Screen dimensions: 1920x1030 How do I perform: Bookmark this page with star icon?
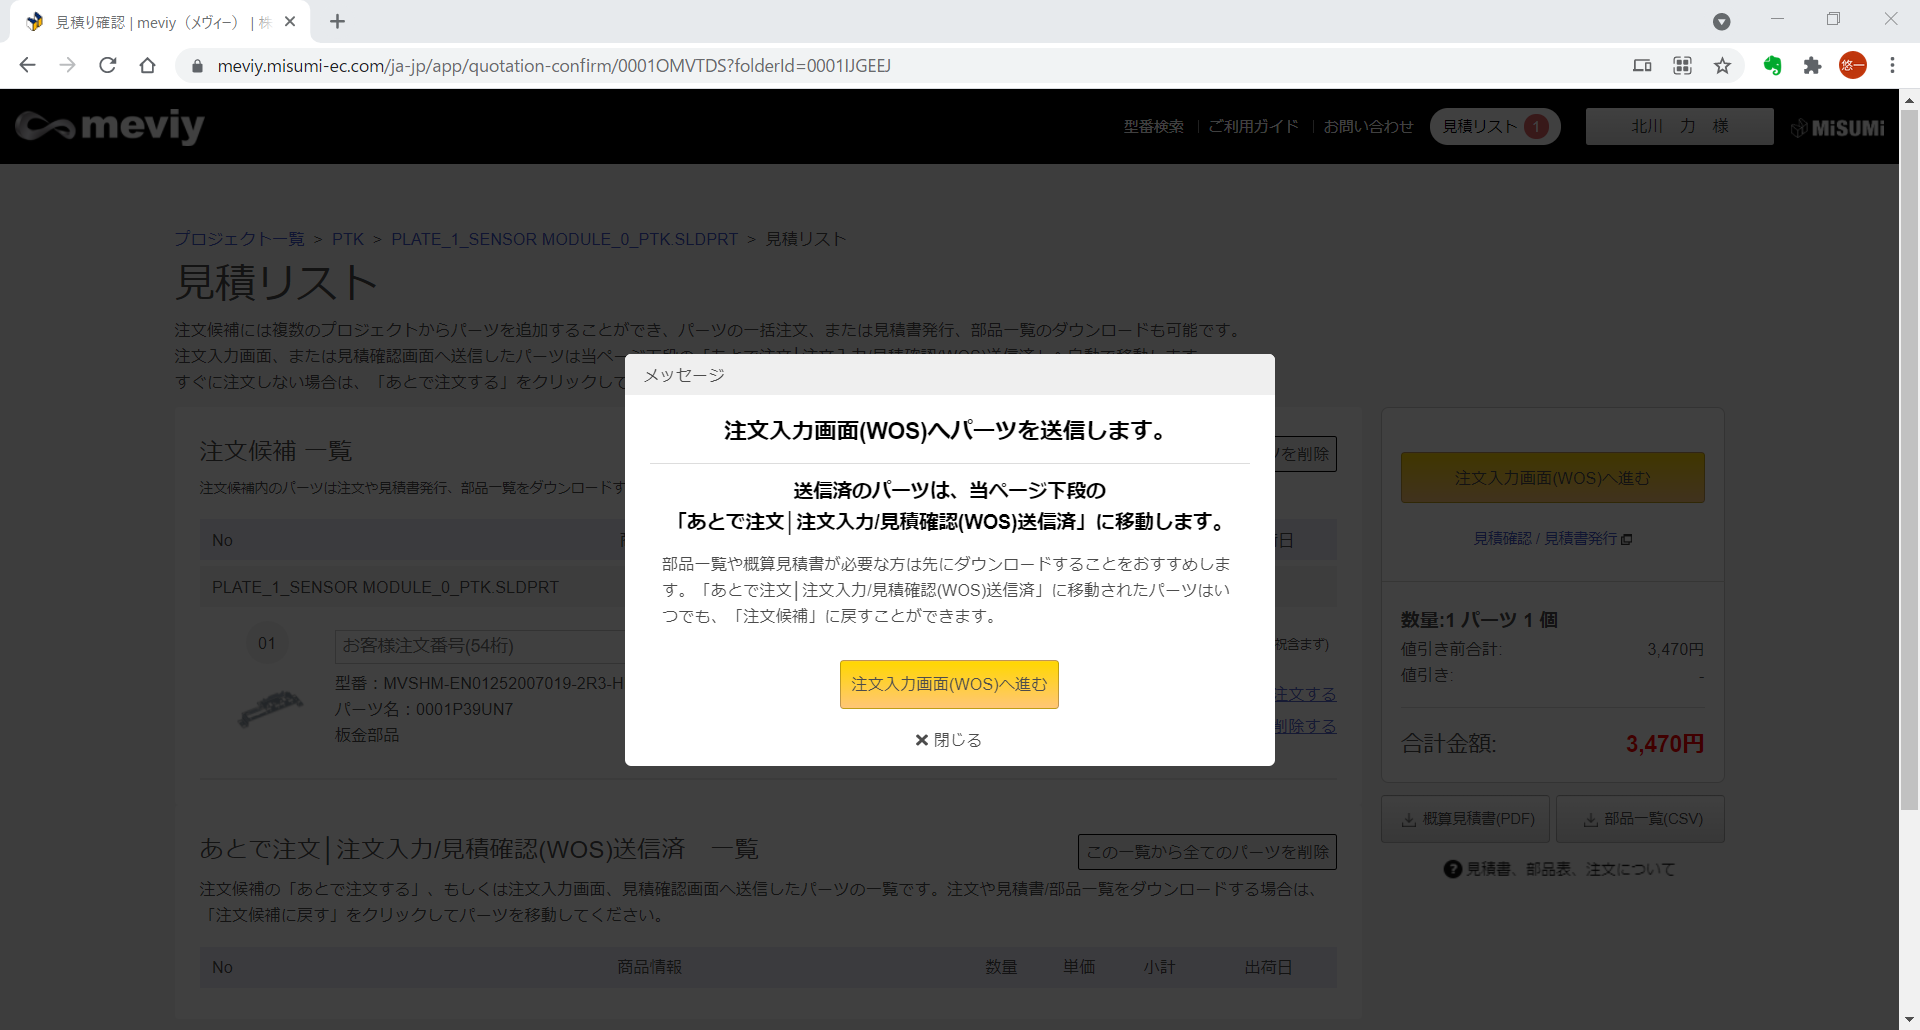click(1722, 66)
